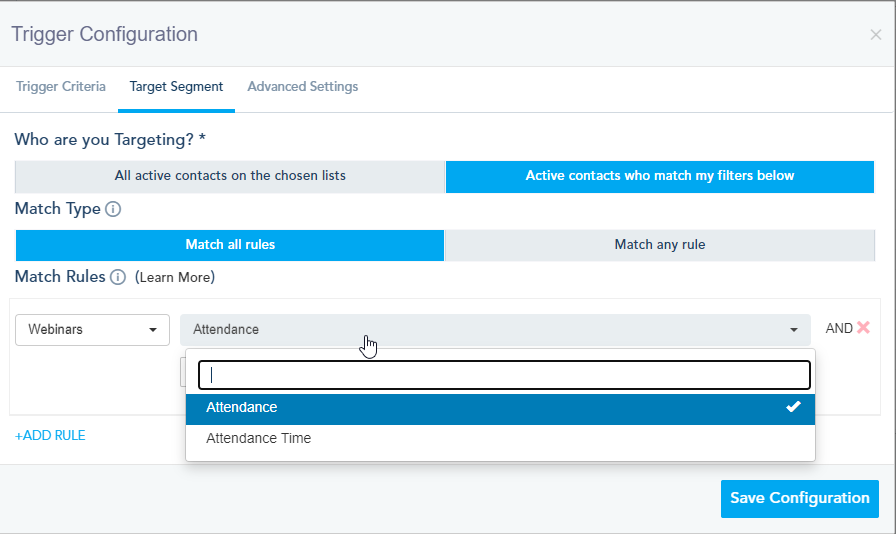Close the Trigger Configuration dialog
This screenshot has width=896, height=534.
(876, 35)
